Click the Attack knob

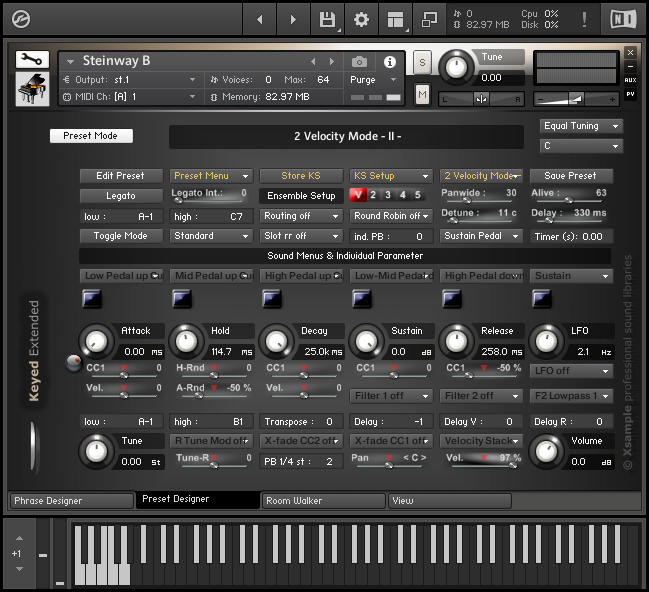coord(96,342)
